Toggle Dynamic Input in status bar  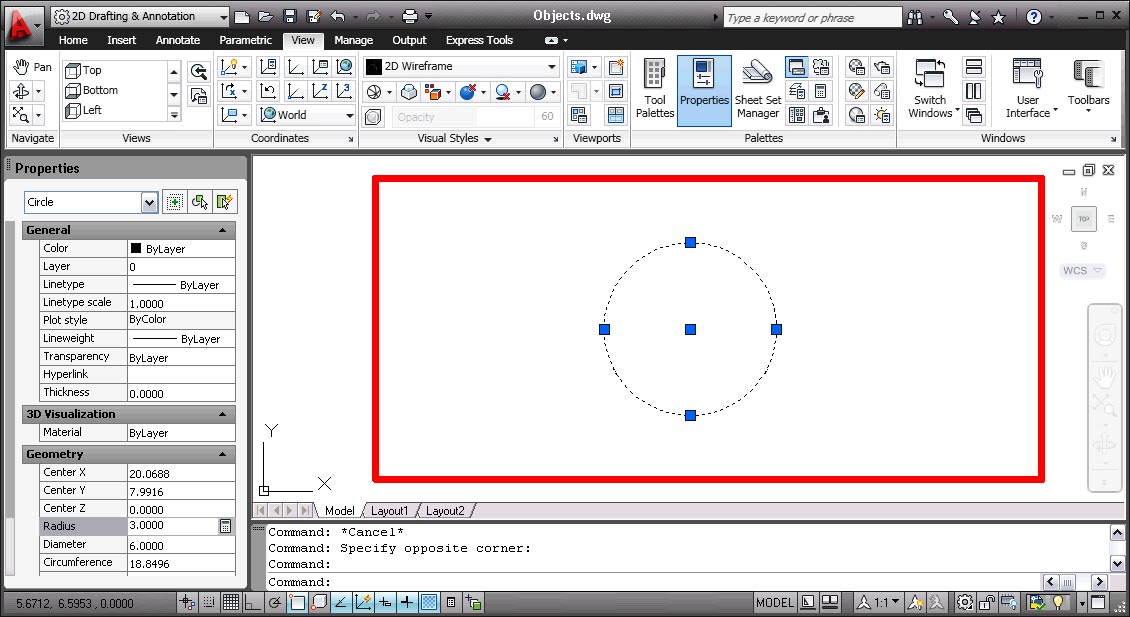(x=386, y=603)
